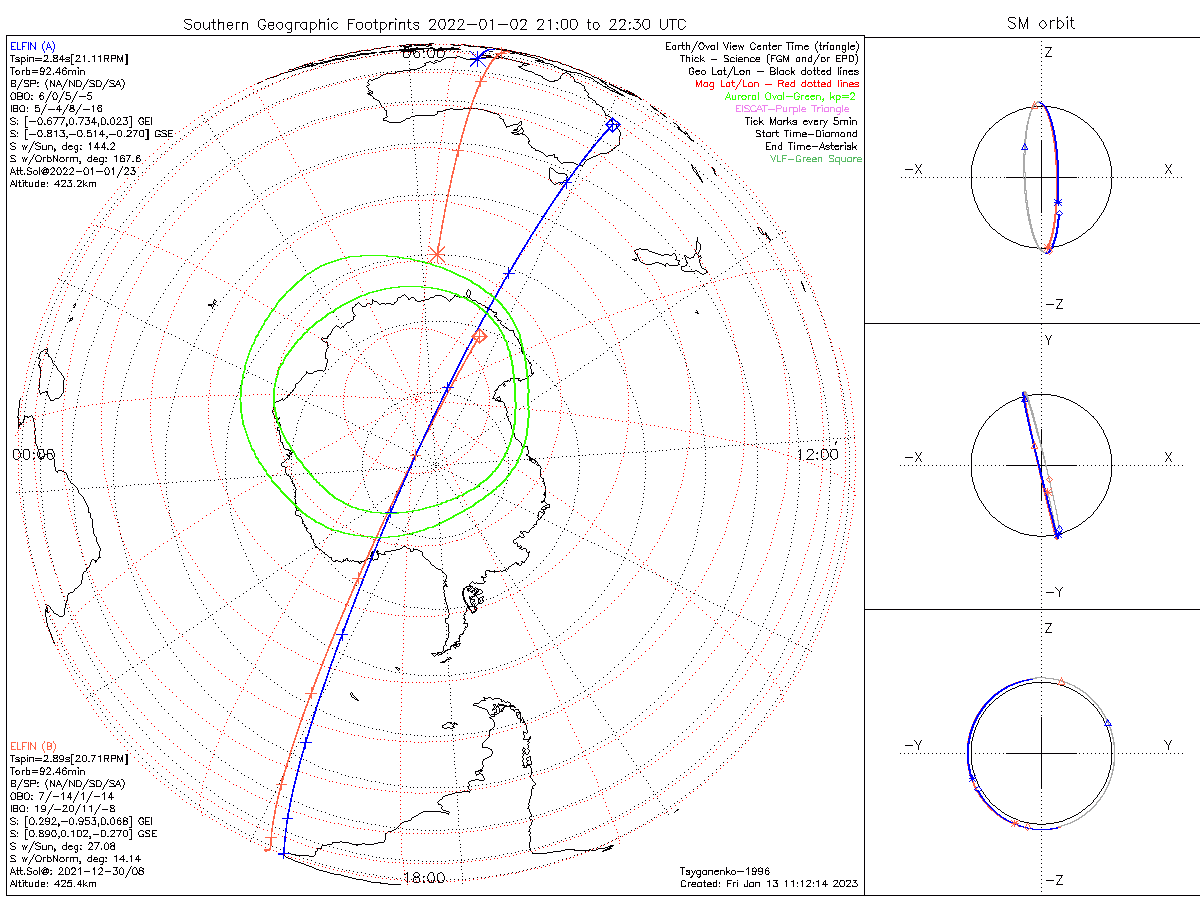Select 'S w/OrbNorm, deg: 167.6'
The image size is (1200, 900).
pyautogui.click(x=75, y=158)
